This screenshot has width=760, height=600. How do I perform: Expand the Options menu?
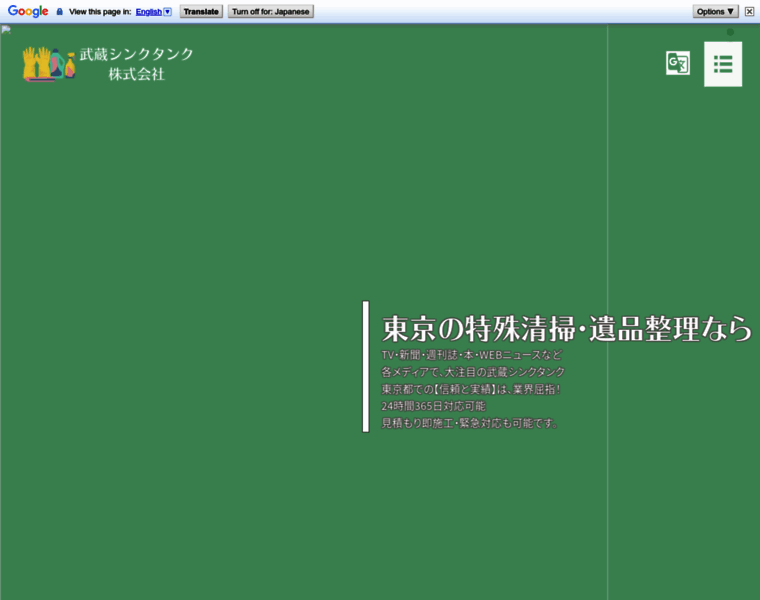click(716, 12)
